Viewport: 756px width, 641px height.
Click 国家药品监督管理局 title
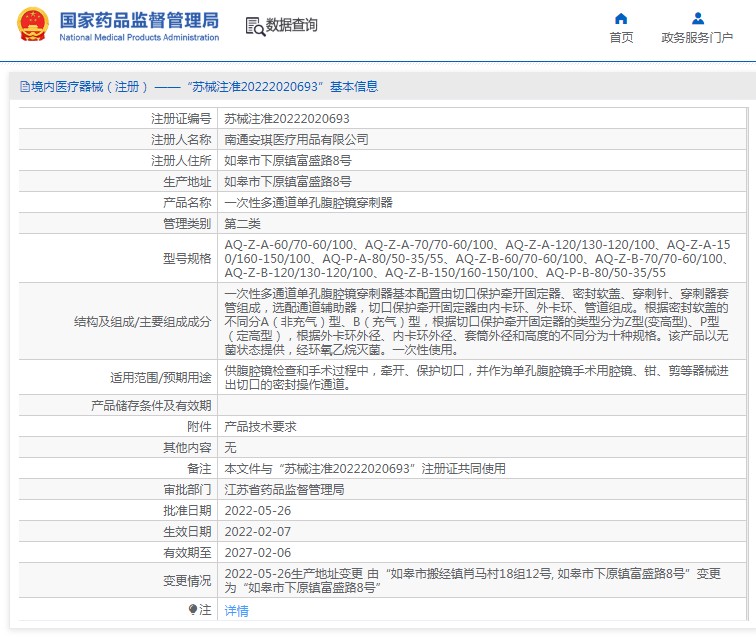pos(139,20)
